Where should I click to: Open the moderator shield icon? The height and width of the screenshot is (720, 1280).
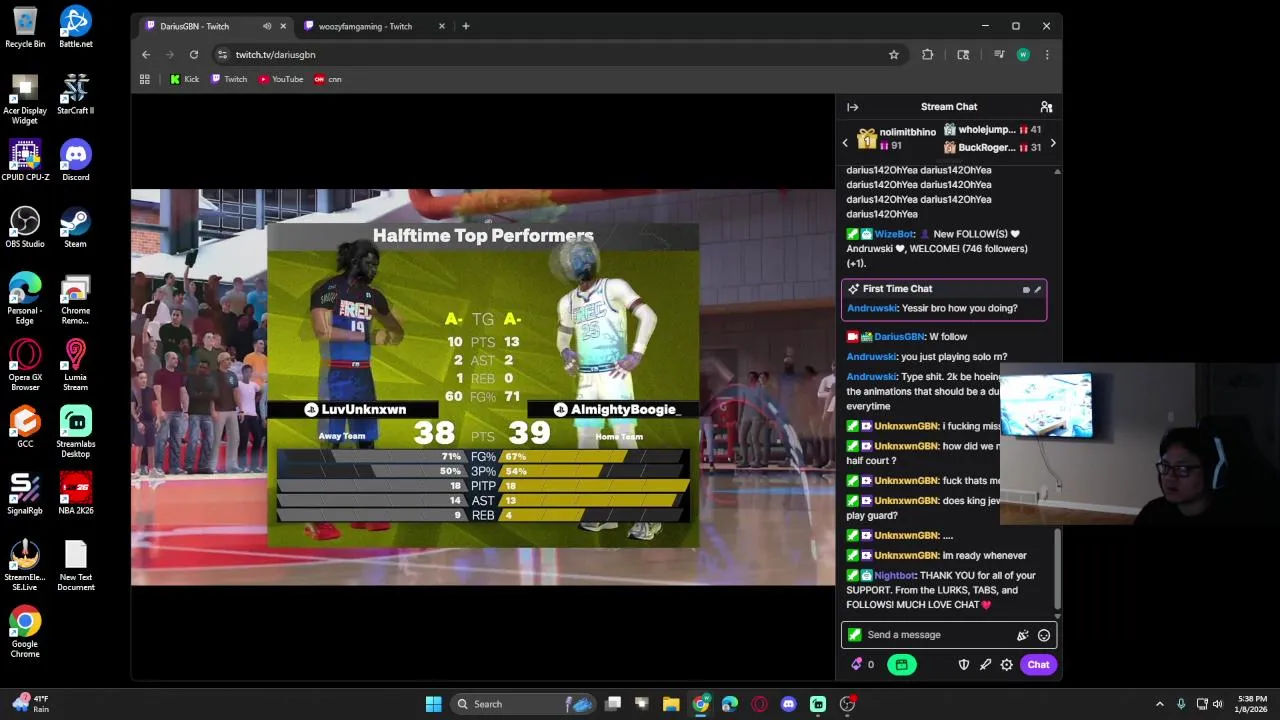pyautogui.click(x=963, y=664)
